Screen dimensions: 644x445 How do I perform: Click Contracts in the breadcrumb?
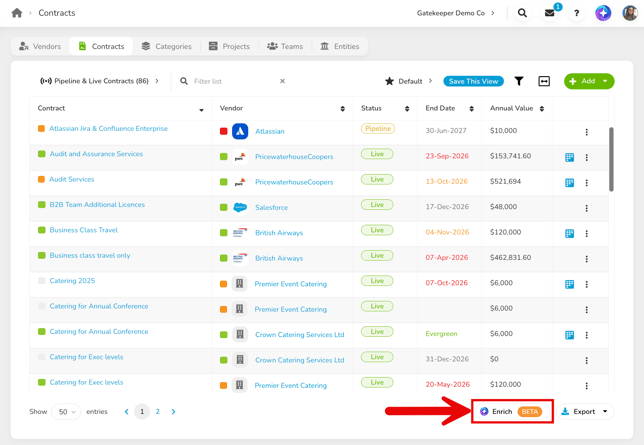point(57,13)
